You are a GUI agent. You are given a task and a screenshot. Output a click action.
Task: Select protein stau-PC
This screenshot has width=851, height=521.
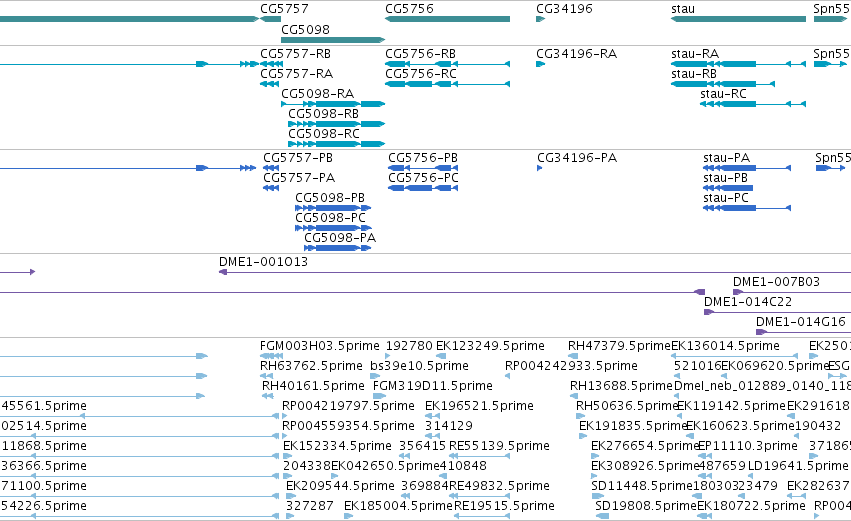click(726, 198)
